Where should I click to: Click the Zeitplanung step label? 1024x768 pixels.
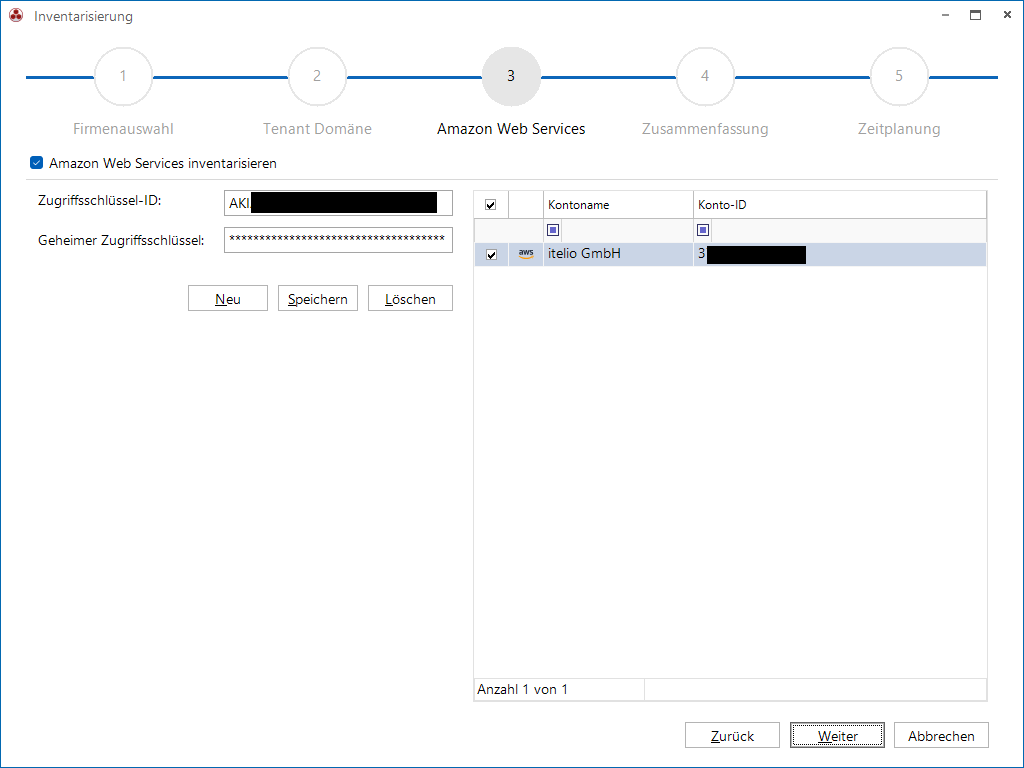coord(899,129)
